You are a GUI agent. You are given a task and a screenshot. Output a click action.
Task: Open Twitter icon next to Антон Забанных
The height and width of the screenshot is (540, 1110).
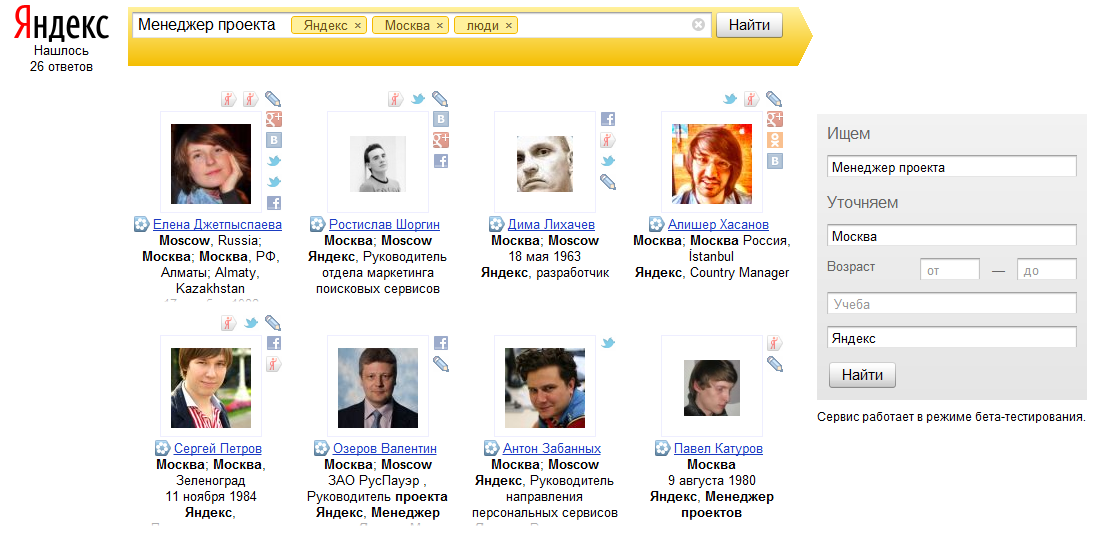point(608,343)
